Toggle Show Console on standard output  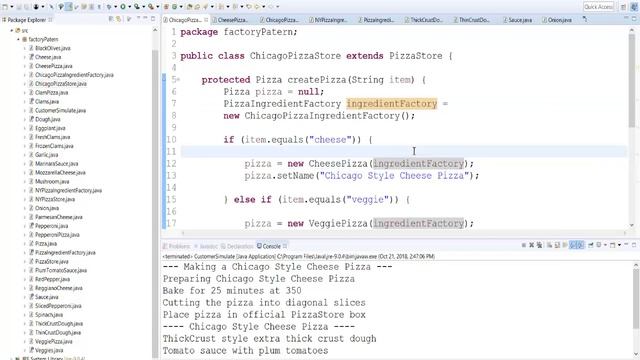coord(573,245)
